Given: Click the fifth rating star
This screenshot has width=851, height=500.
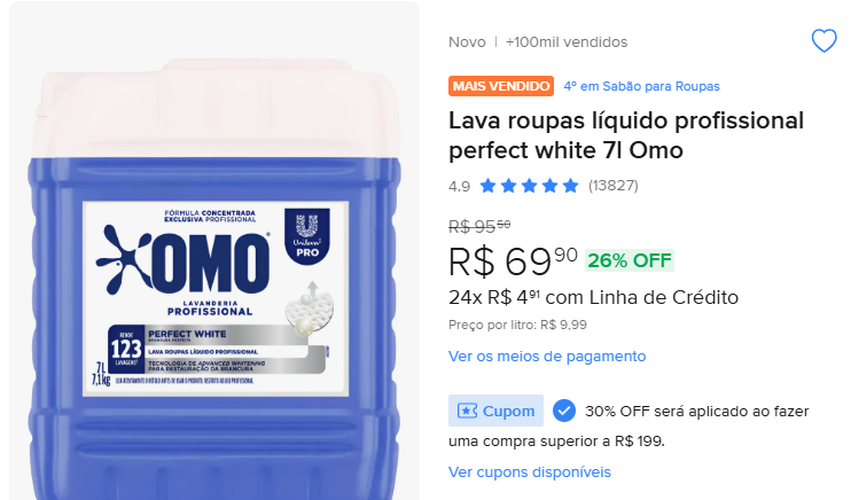Looking at the screenshot, I should point(570,186).
